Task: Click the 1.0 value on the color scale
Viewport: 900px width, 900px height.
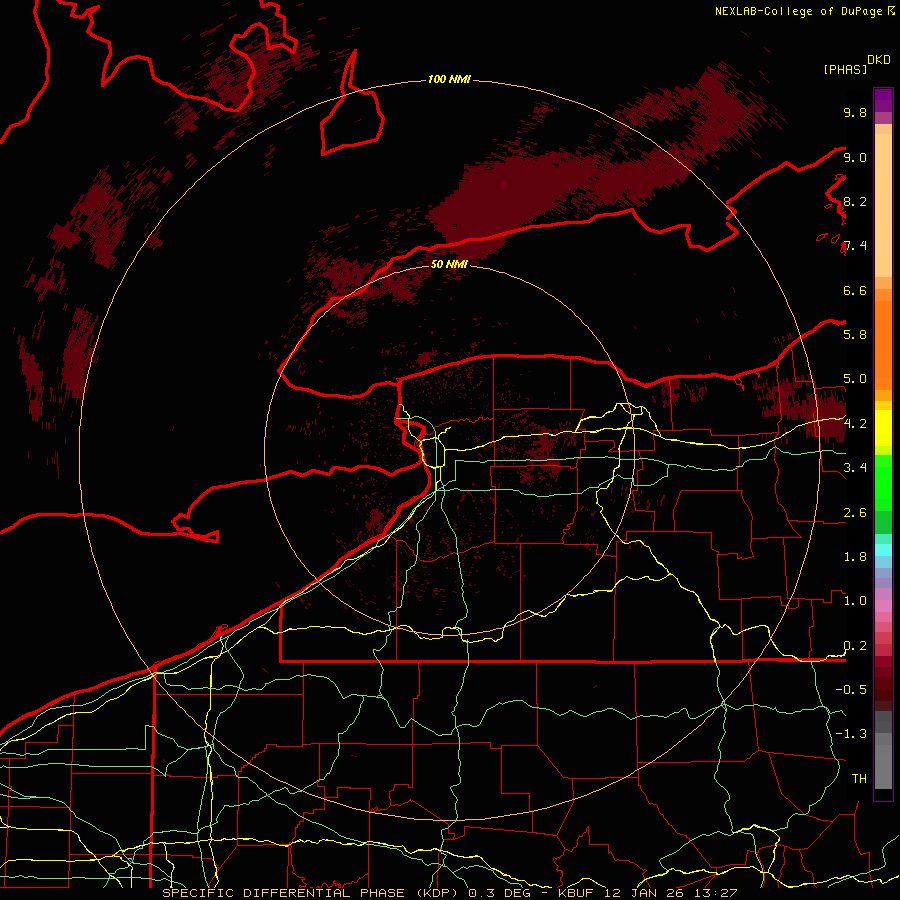Action: (x=855, y=601)
